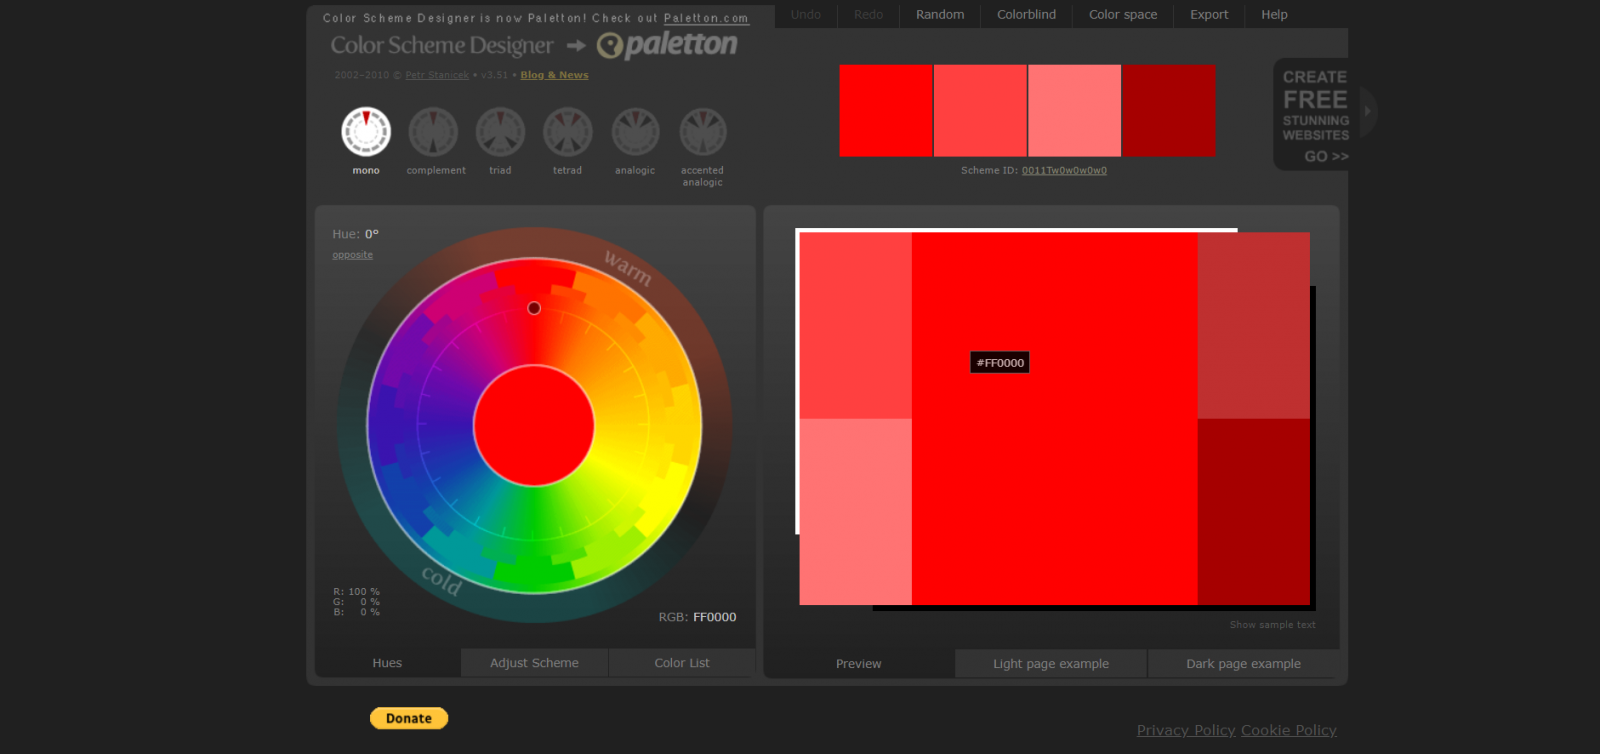
Task: Choose the accented analogic scheme icon
Action: click(703, 132)
